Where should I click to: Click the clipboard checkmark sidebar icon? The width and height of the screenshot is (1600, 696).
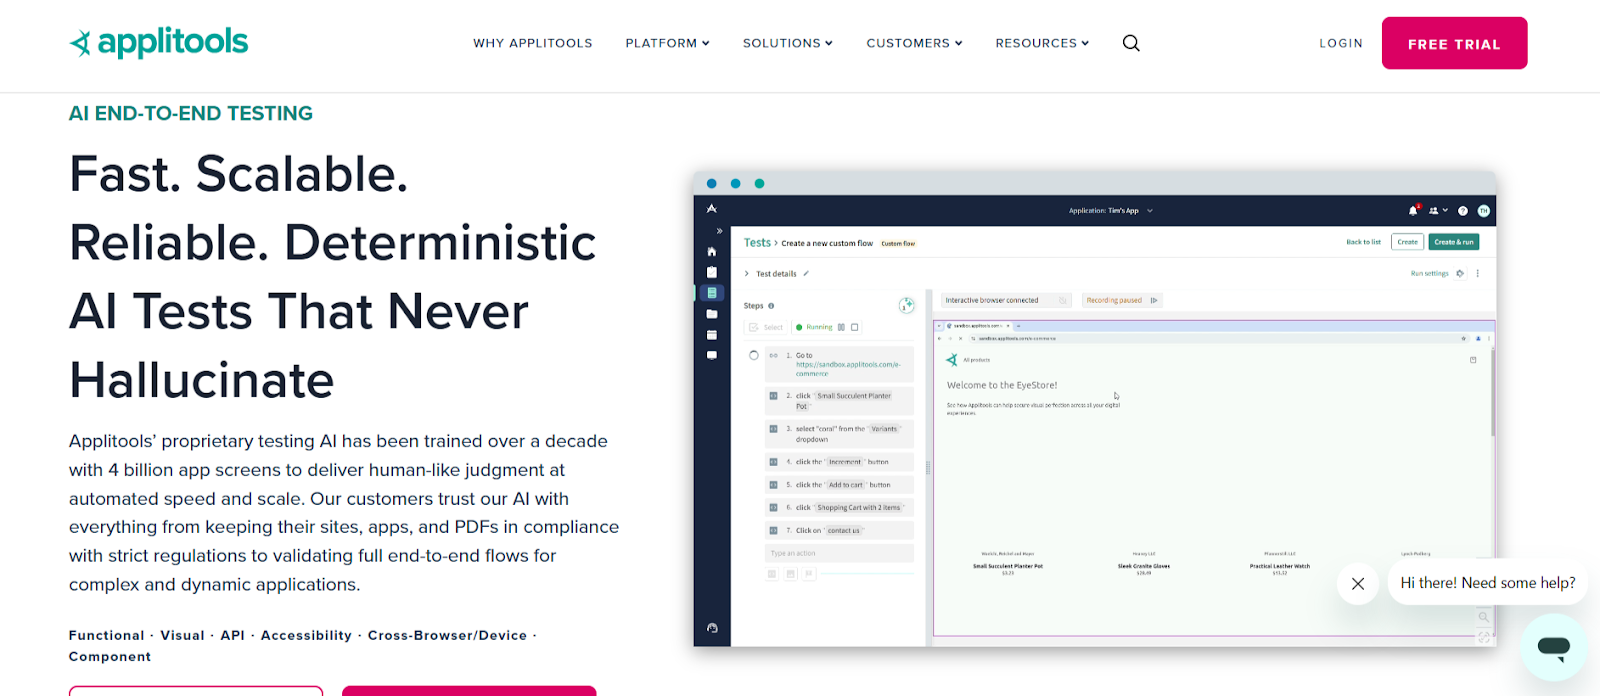(712, 272)
